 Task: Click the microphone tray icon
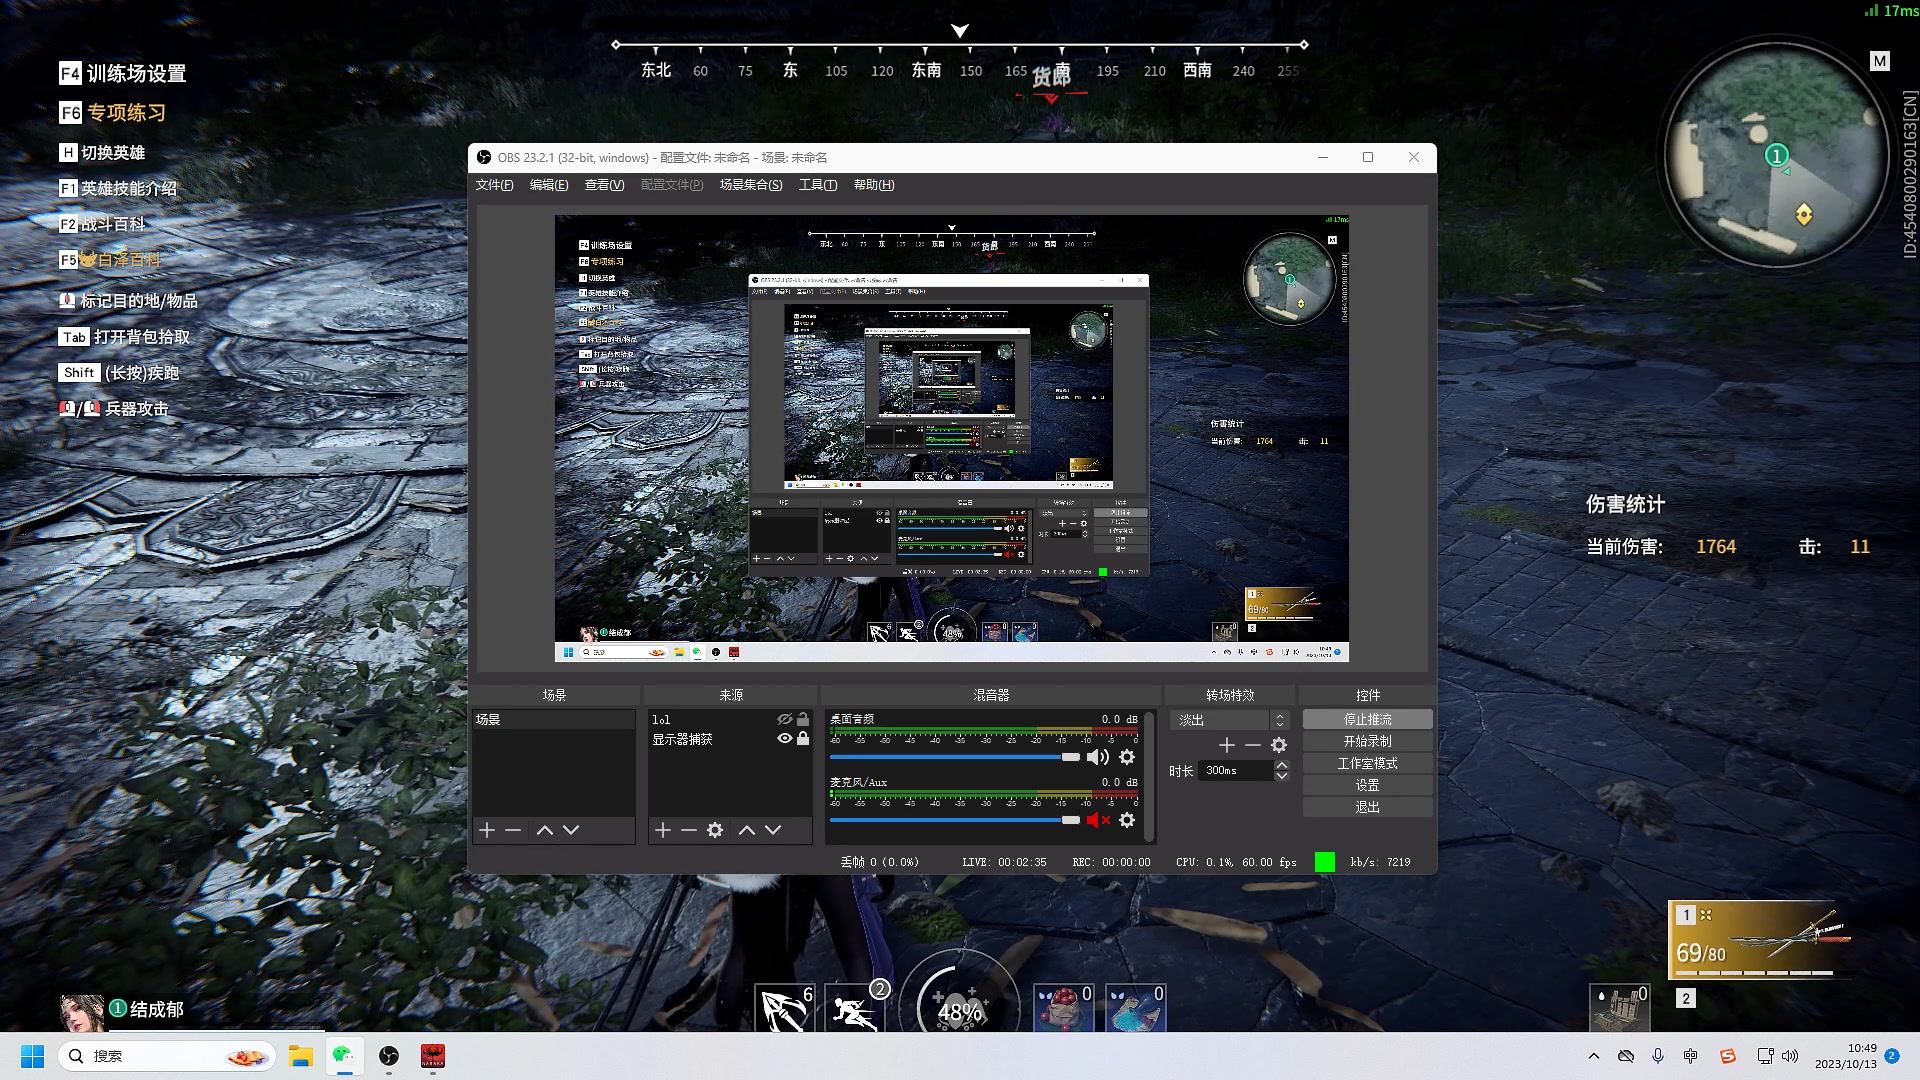[x=1658, y=1056]
